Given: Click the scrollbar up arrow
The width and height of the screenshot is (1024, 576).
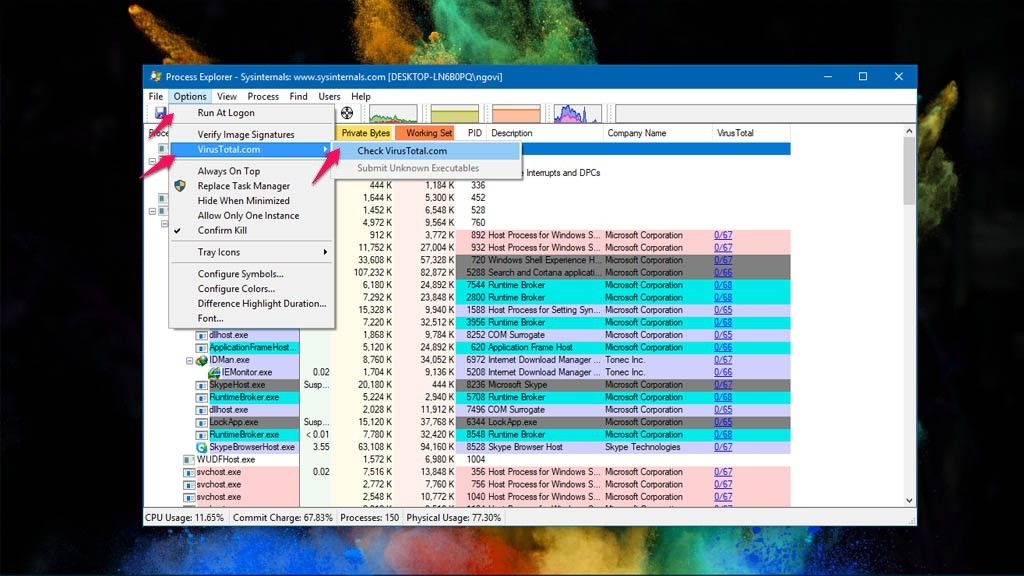Looking at the screenshot, I should [909, 131].
